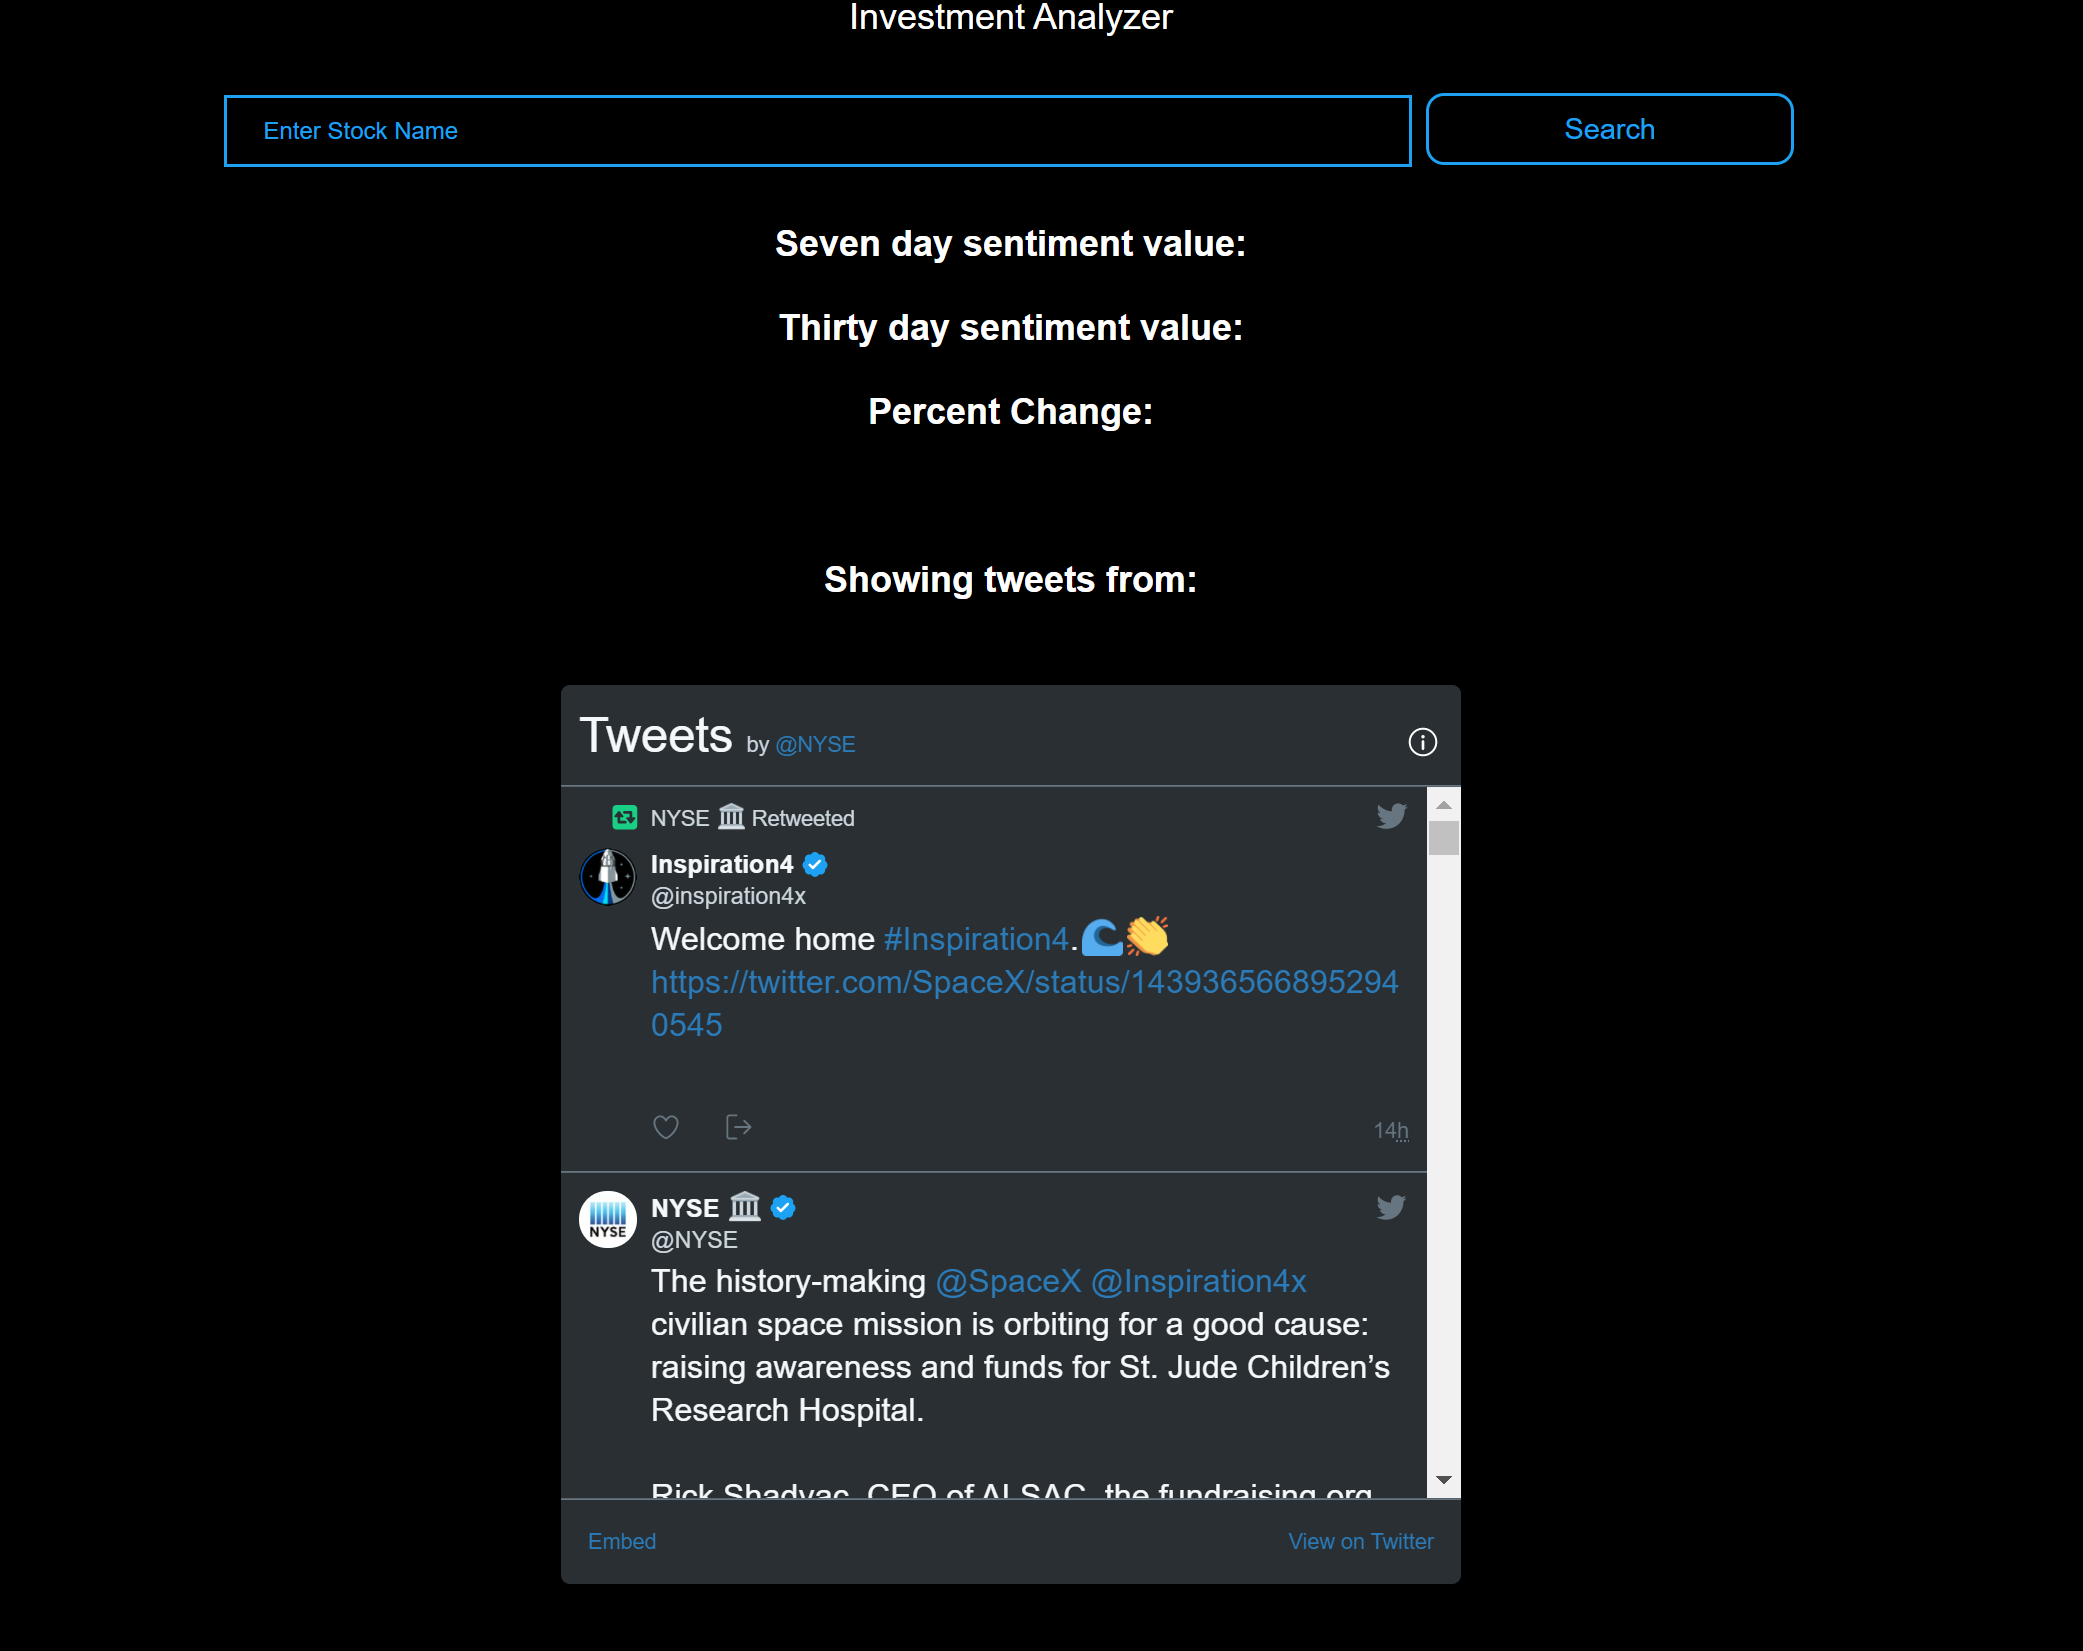Click the scrollbar down arrow in tweets

pyautogui.click(x=1443, y=1480)
